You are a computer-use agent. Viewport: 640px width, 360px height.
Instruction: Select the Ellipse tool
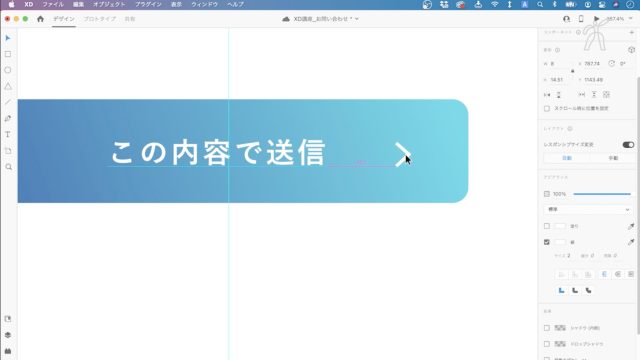click(x=8, y=70)
